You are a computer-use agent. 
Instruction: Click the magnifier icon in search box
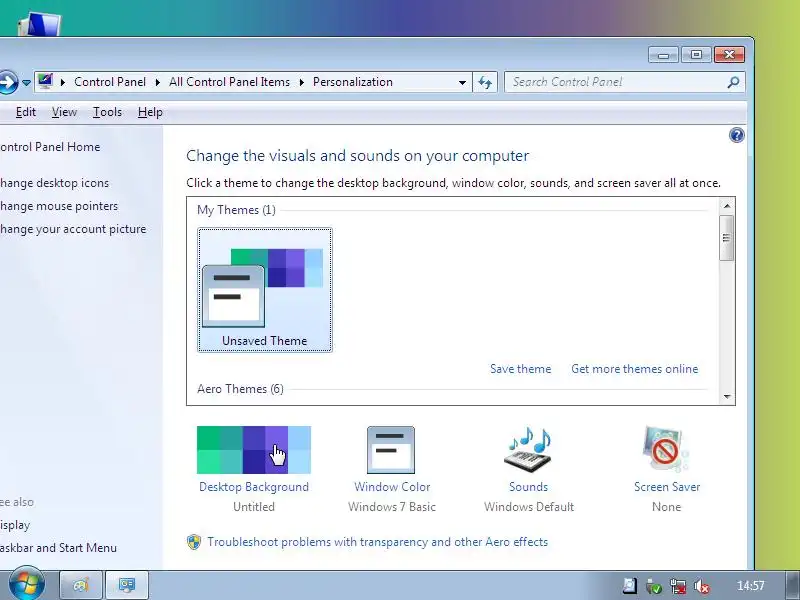[x=733, y=82]
